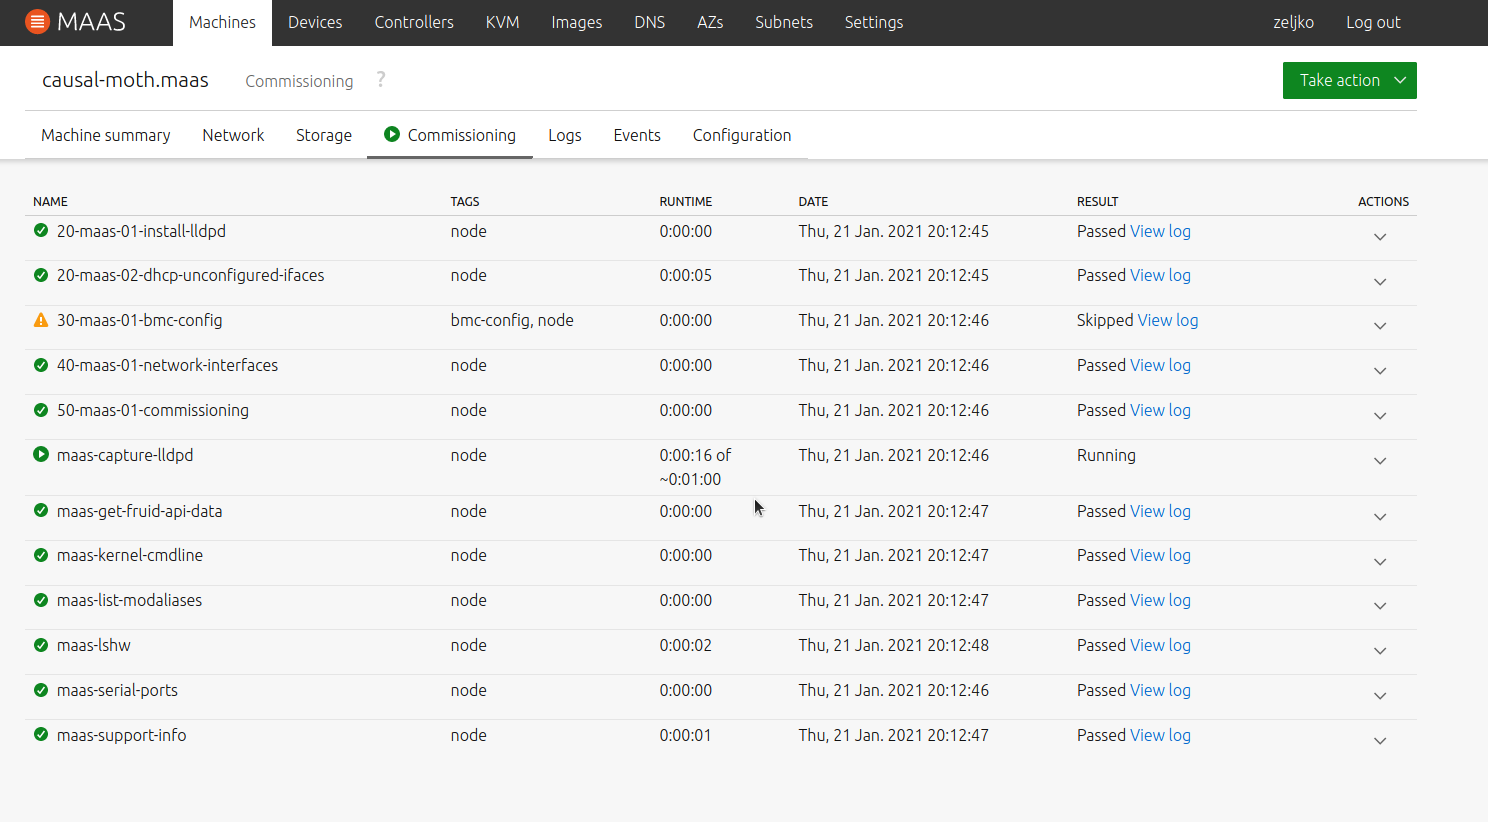The width and height of the screenshot is (1488, 822).
Task: Expand actions for maas-get-fruid-api-data
Action: coord(1380,517)
